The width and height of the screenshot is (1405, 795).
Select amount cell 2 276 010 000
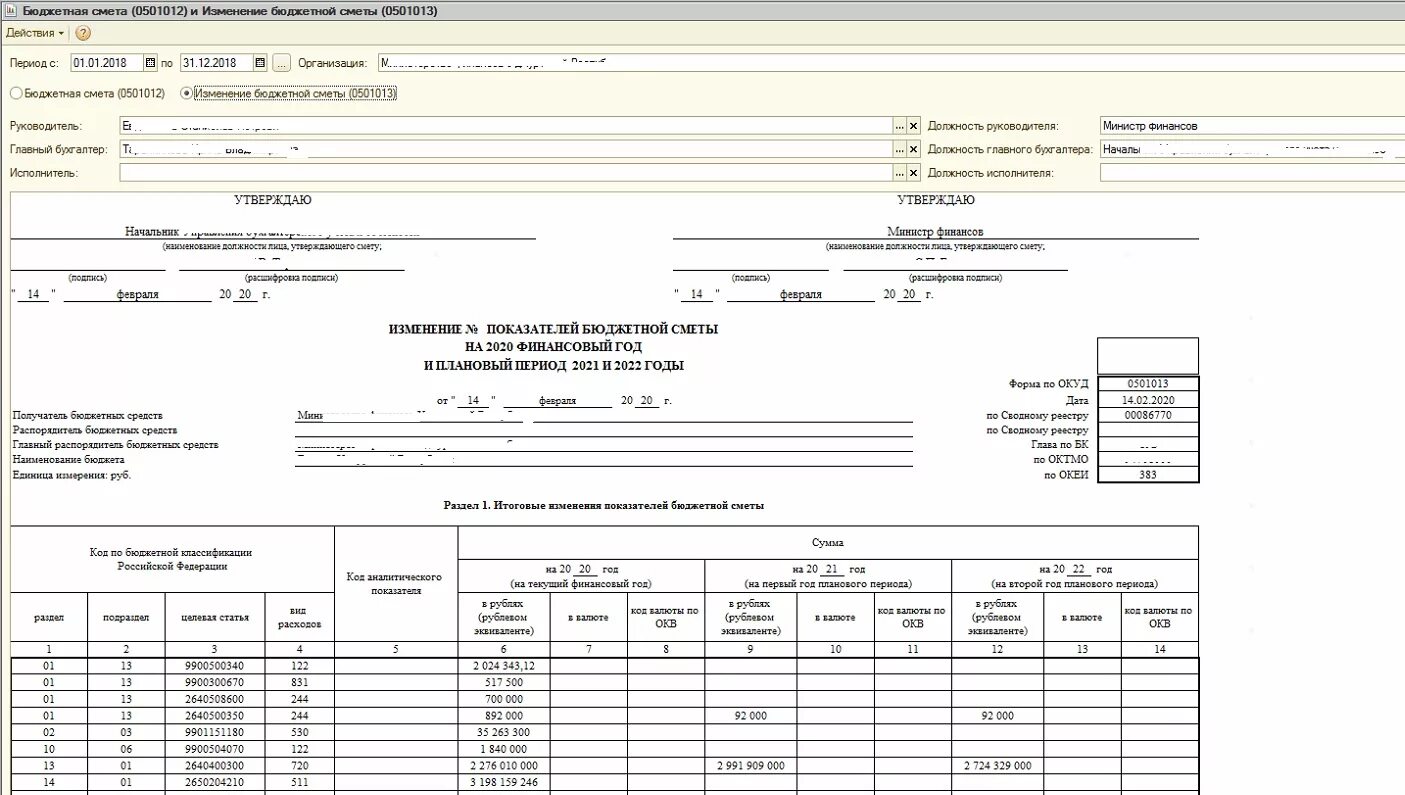pos(504,765)
